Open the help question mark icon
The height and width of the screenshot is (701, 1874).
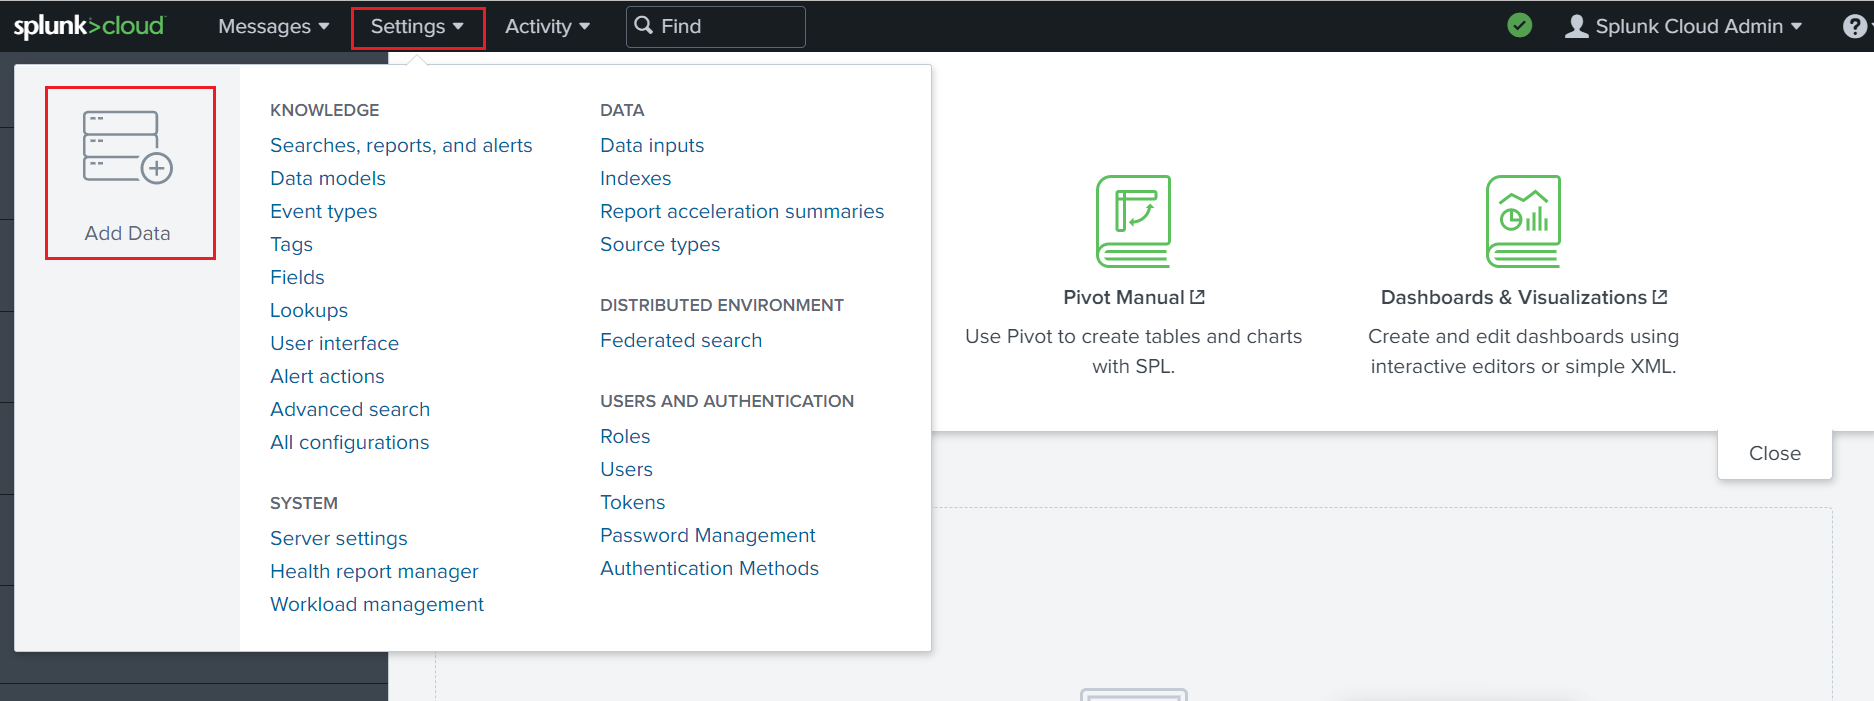click(x=1854, y=26)
